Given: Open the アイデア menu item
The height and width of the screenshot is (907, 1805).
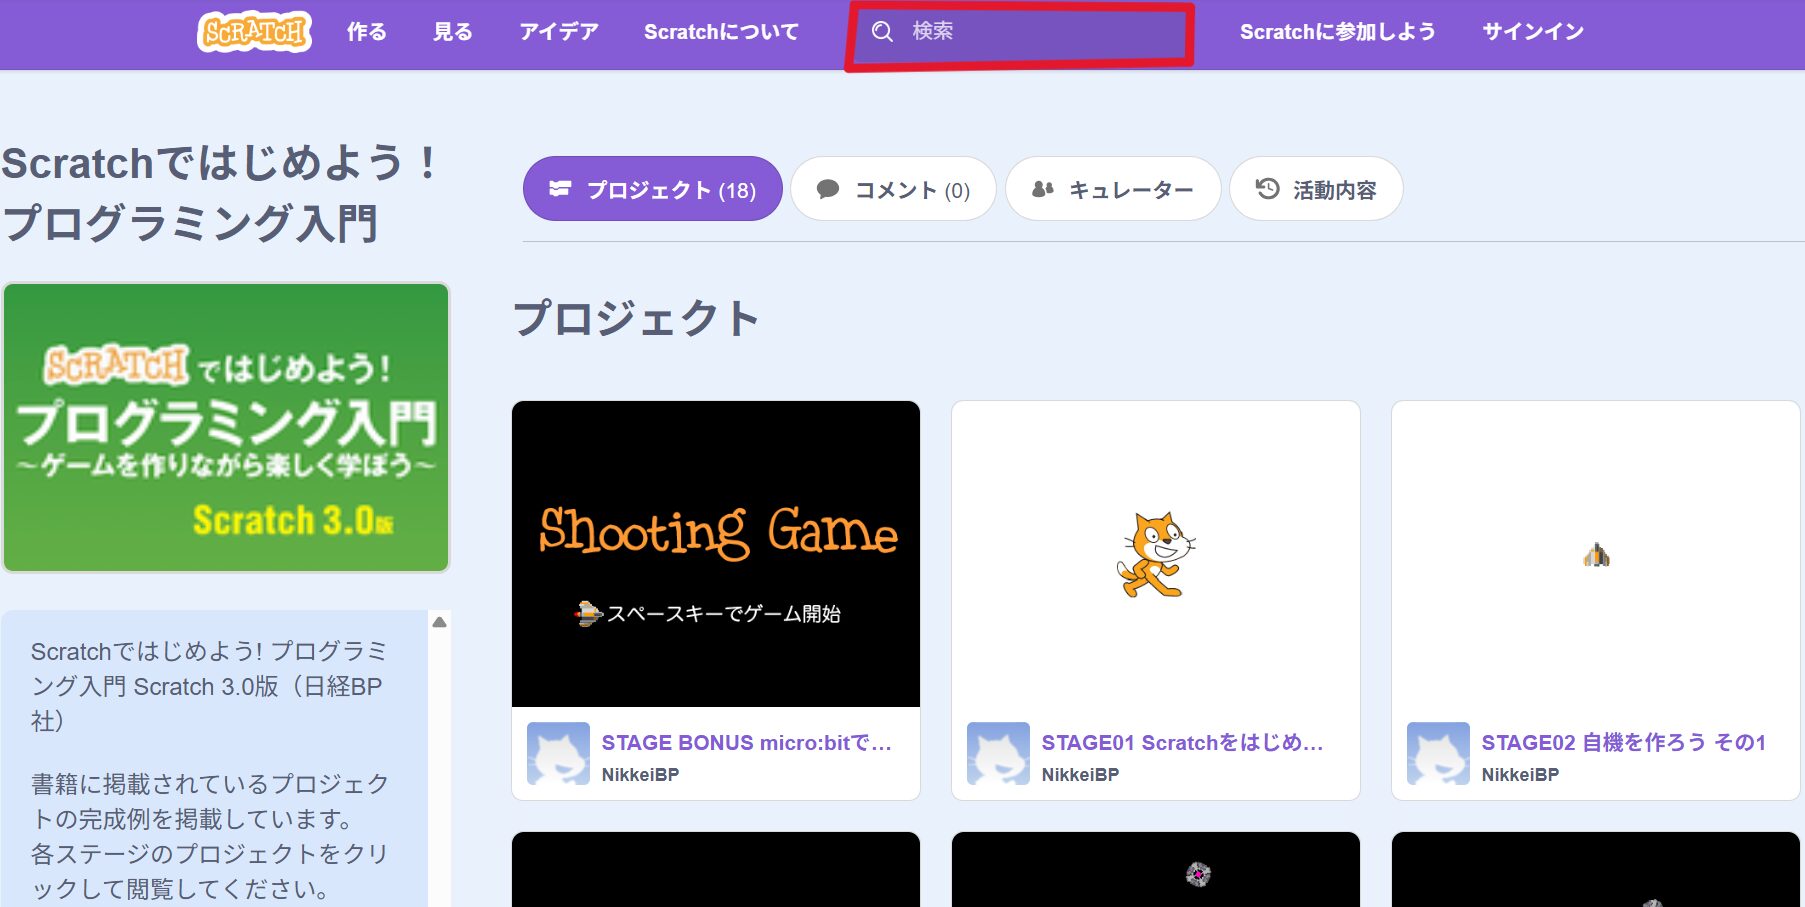Looking at the screenshot, I should 558,32.
